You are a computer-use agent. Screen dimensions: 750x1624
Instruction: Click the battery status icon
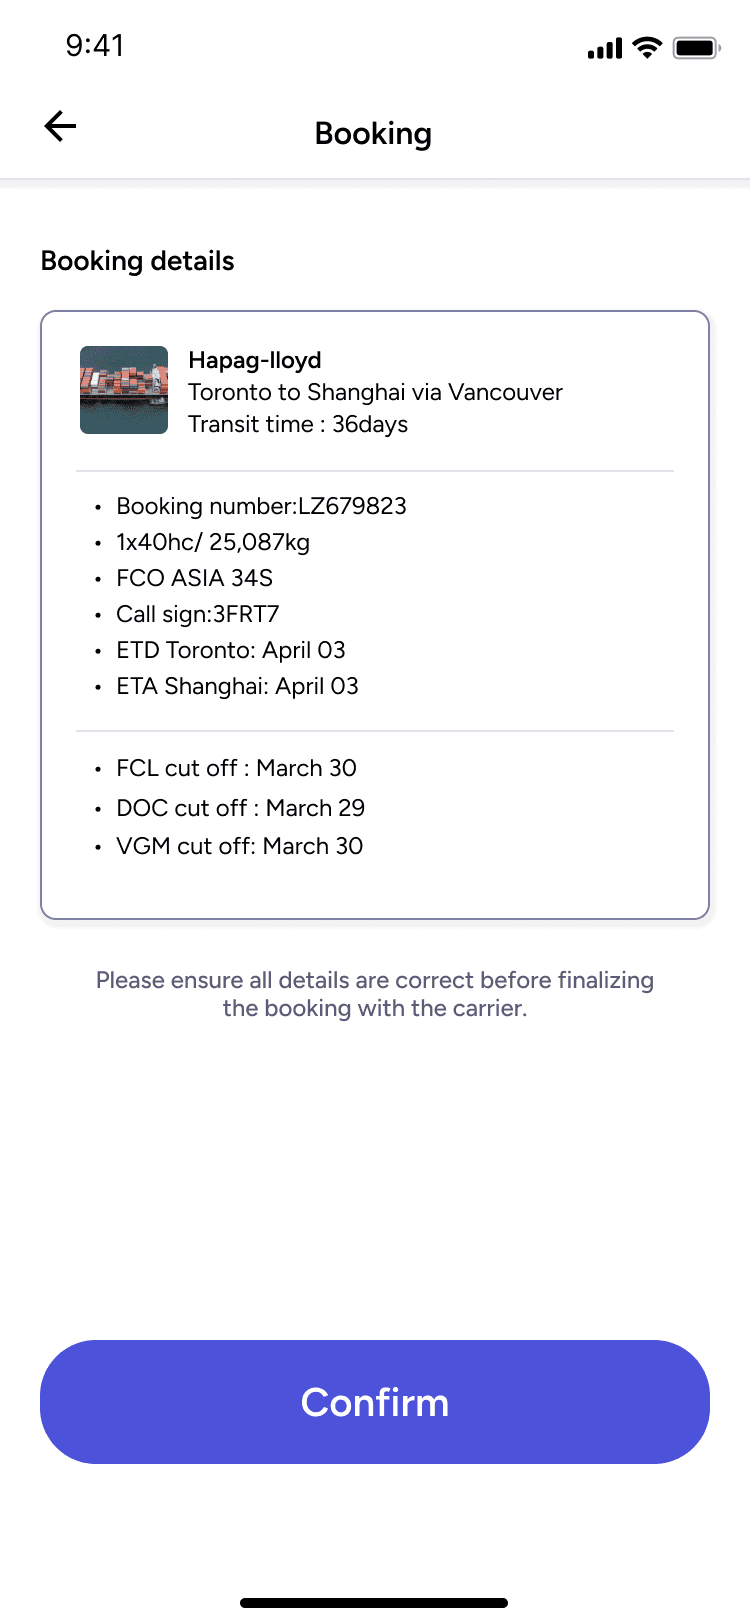[x=697, y=47]
